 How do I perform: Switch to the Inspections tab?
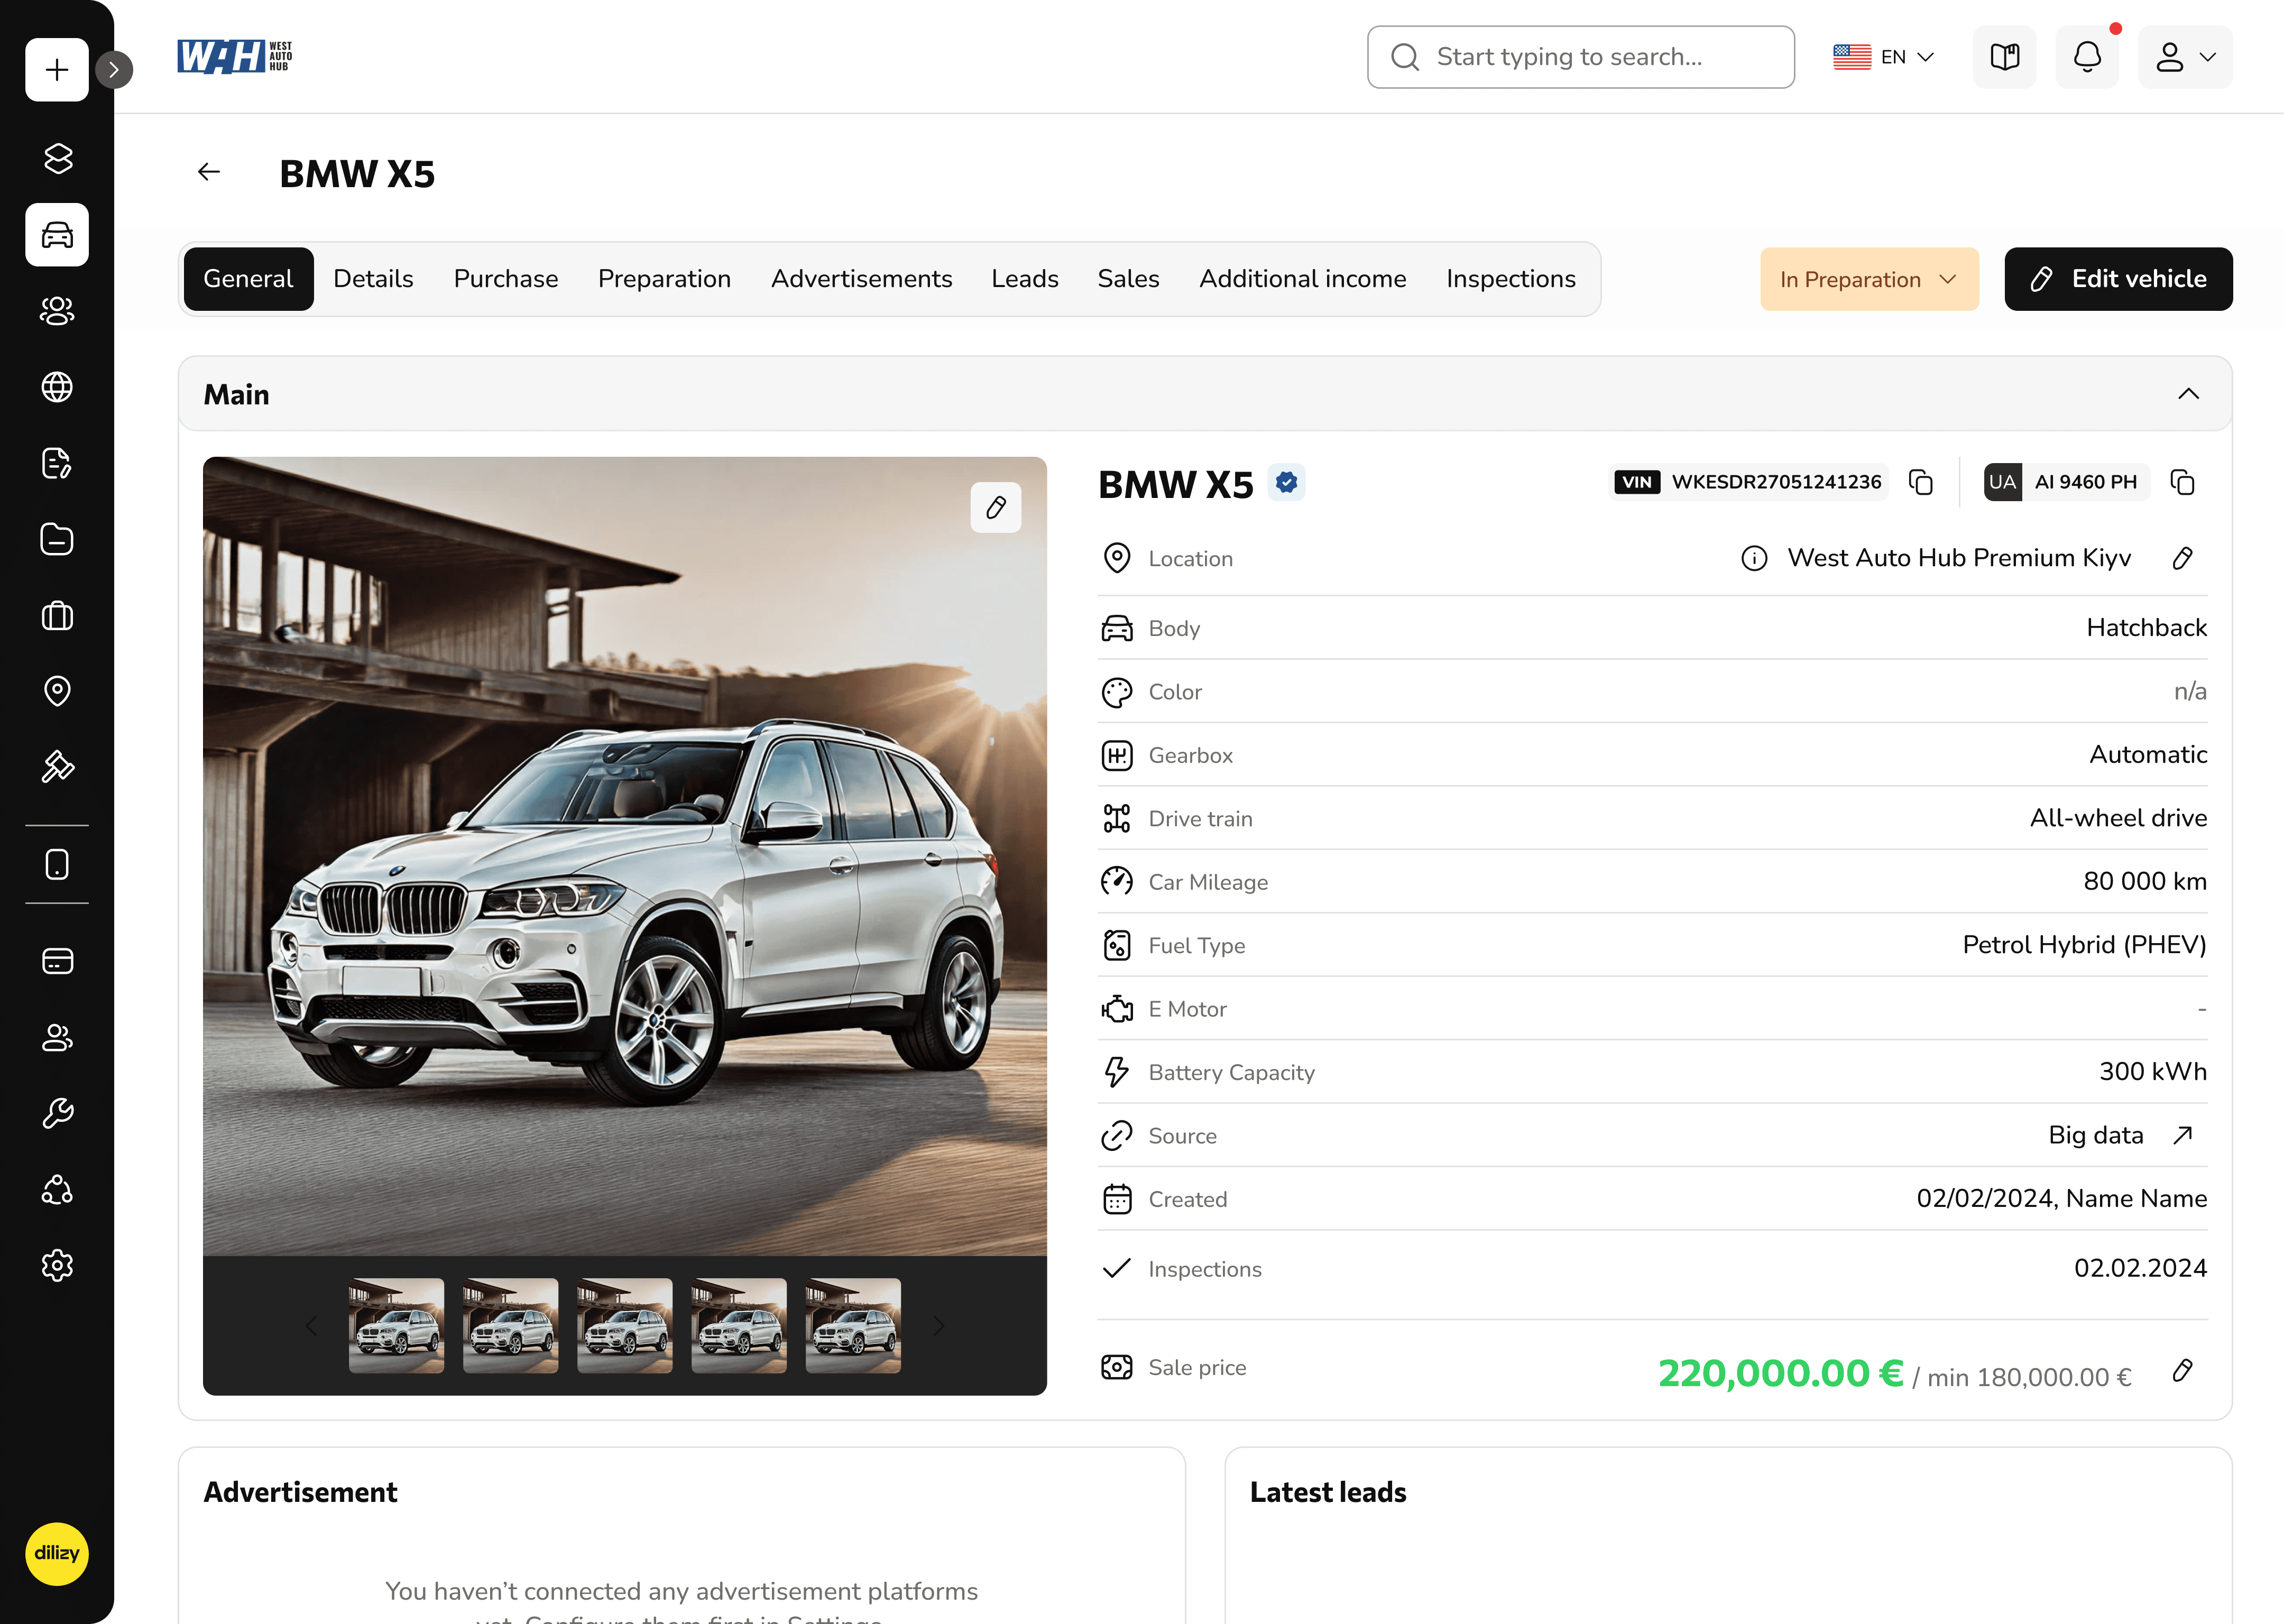click(1511, 279)
